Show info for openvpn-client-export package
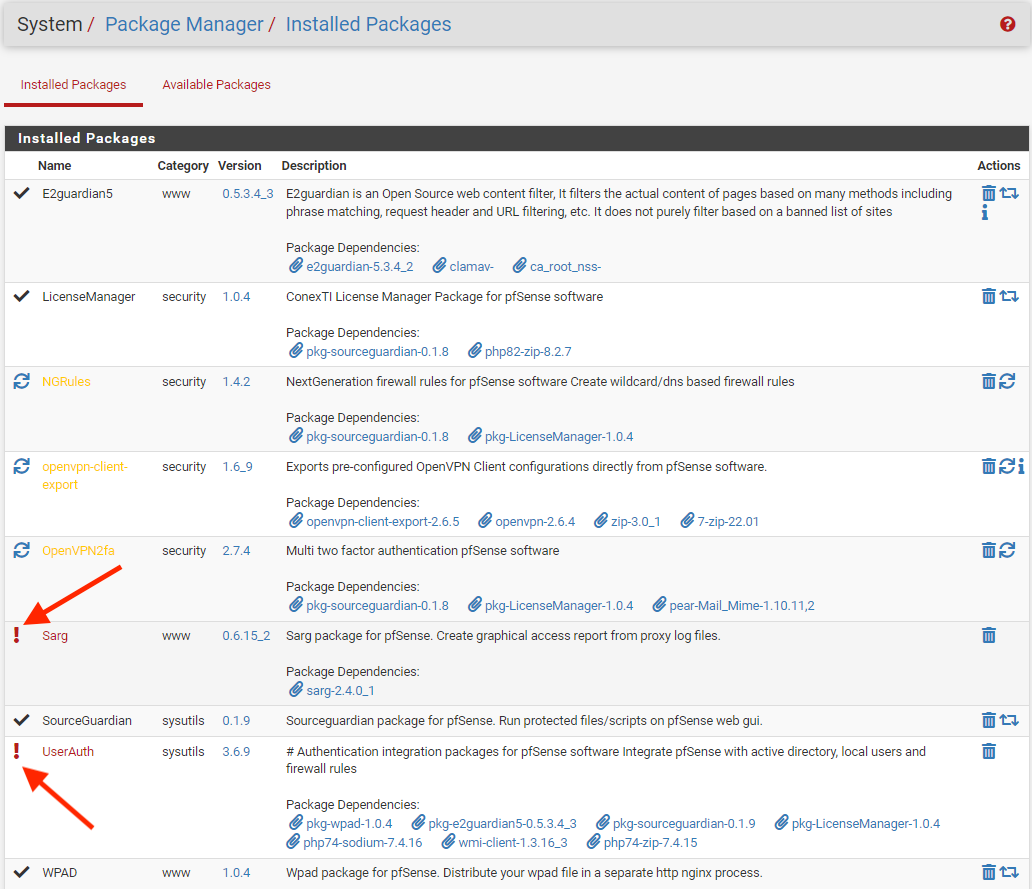Image resolution: width=1032 pixels, height=889 pixels. coord(1021,467)
